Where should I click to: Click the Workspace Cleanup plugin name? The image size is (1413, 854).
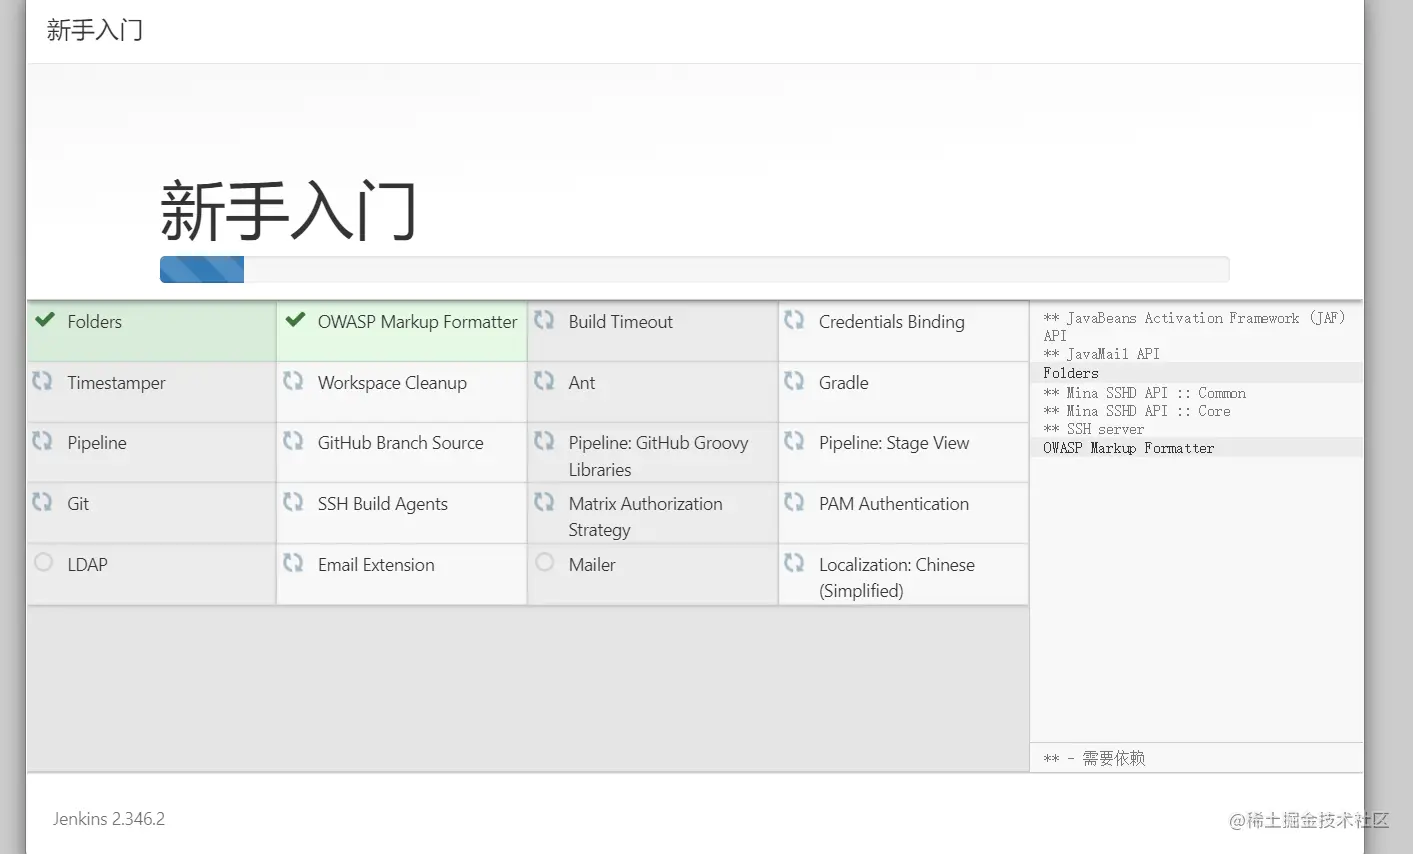392,383
